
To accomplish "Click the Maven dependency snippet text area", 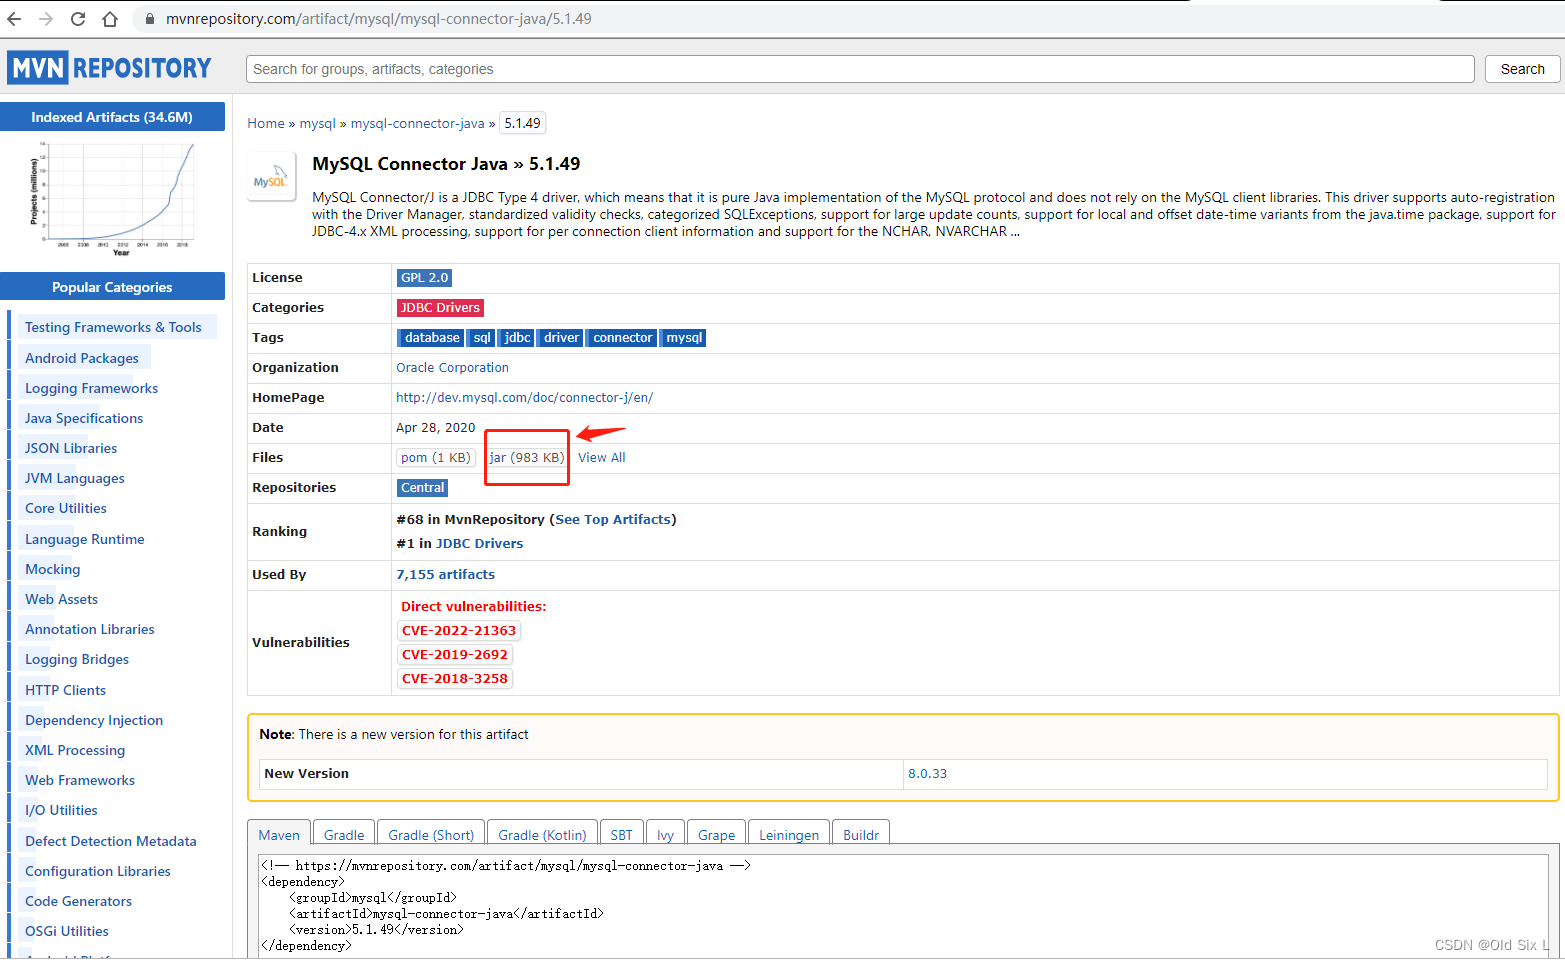I will 903,906.
